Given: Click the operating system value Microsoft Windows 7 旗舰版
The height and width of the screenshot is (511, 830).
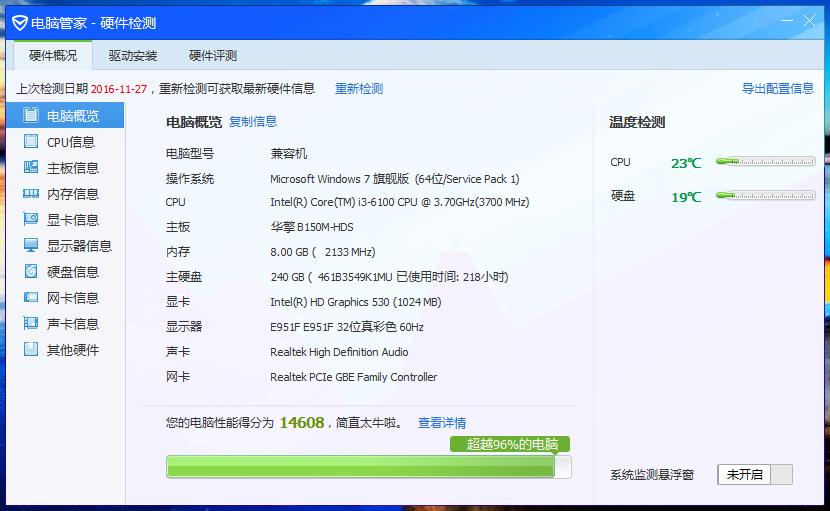Looking at the screenshot, I should pyautogui.click(x=395, y=179).
